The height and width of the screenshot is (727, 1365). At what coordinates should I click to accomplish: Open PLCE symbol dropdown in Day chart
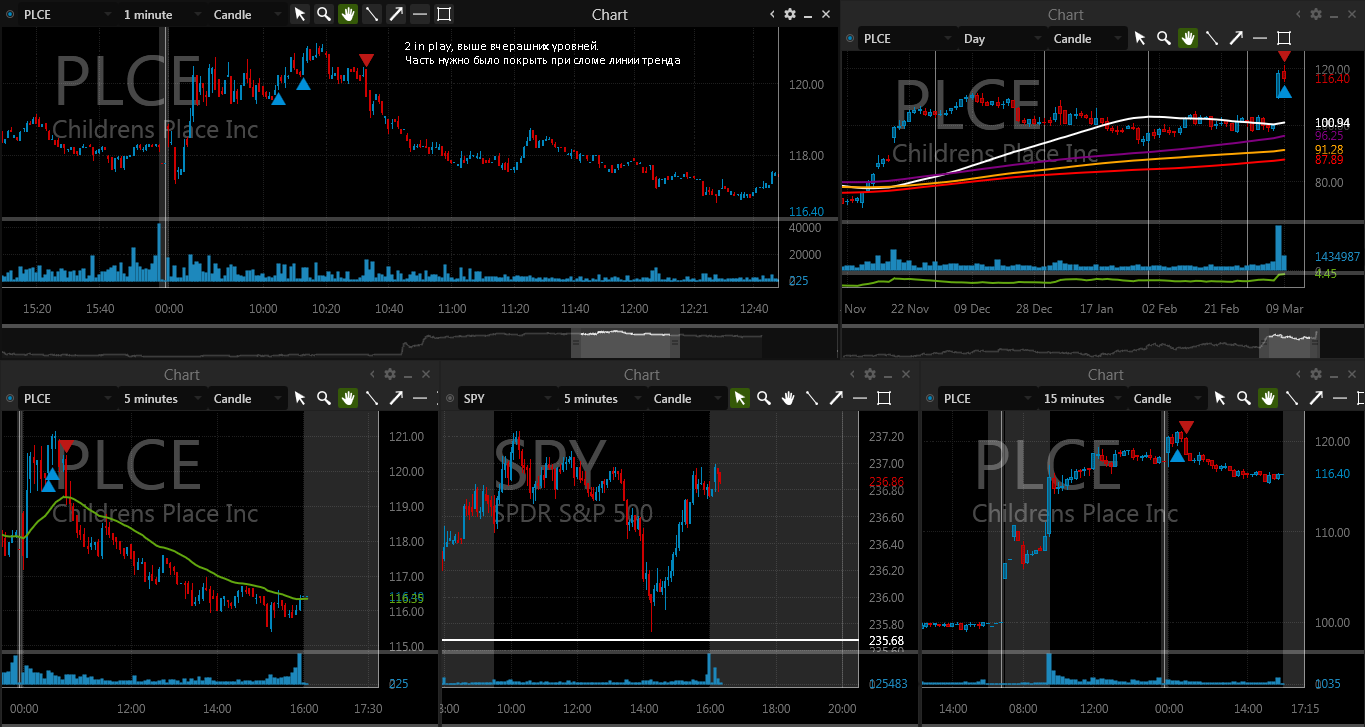tap(906, 38)
